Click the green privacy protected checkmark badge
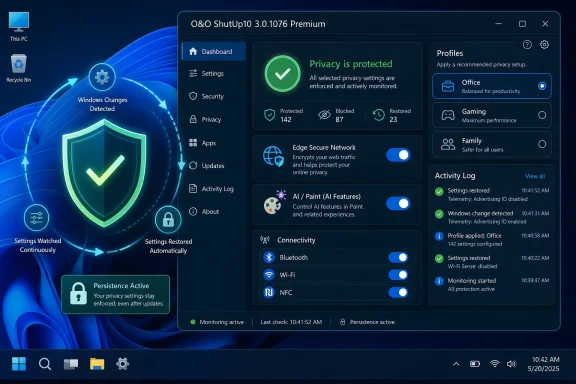The width and height of the screenshot is (576, 384). 282,74
